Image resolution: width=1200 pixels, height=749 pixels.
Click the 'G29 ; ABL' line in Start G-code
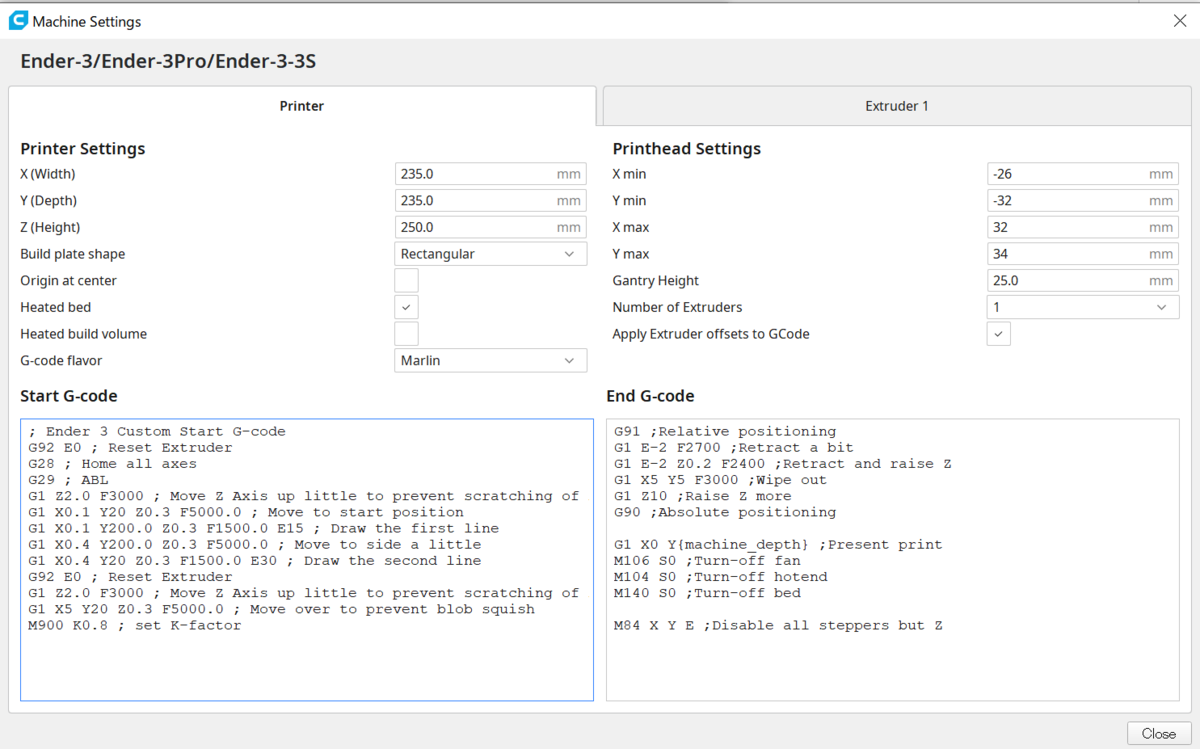[68, 480]
